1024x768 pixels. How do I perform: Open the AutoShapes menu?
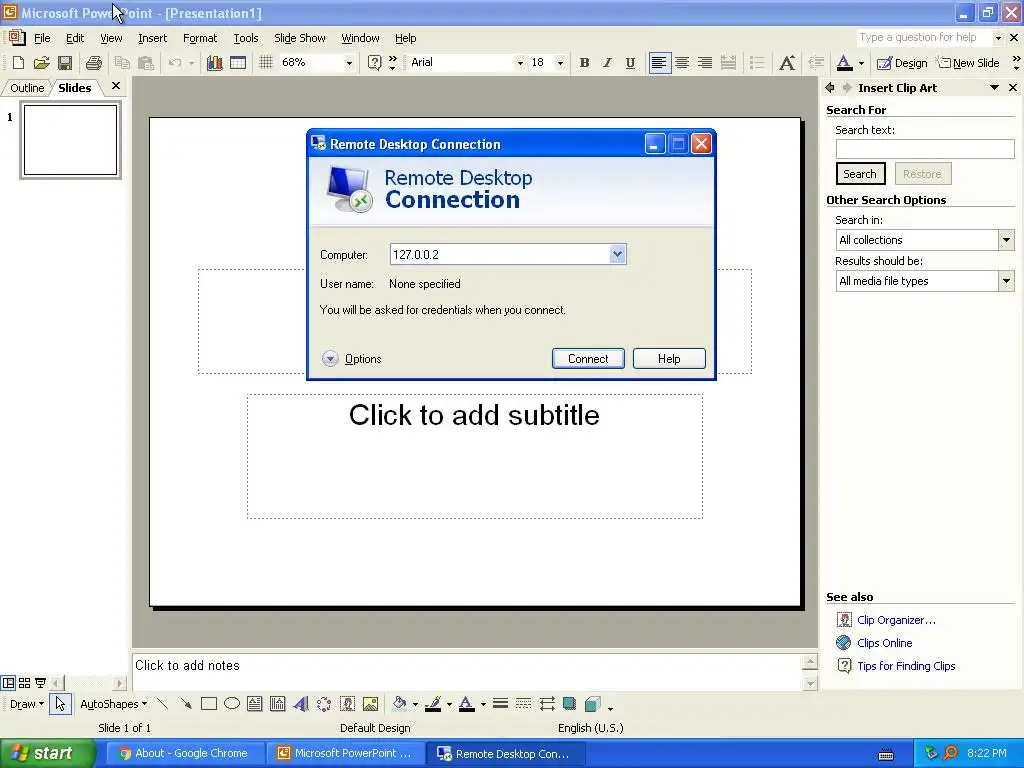[114, 704]
